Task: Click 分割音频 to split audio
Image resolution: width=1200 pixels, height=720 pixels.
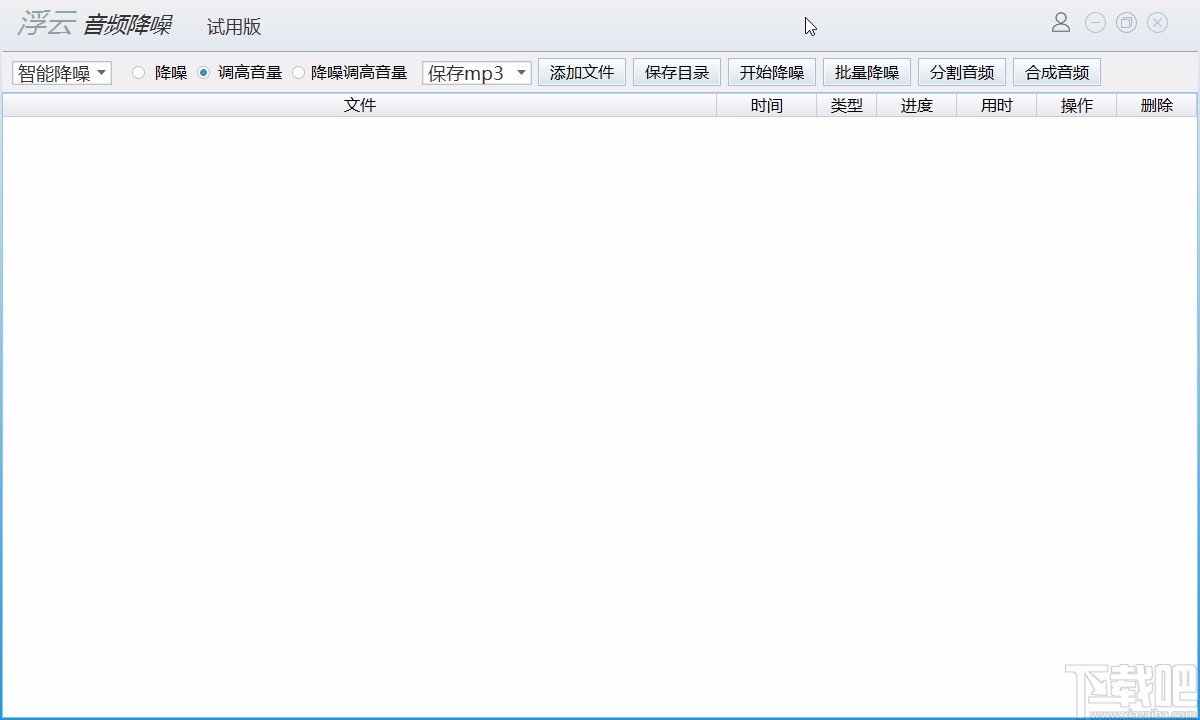Action: tap(961, 72)
